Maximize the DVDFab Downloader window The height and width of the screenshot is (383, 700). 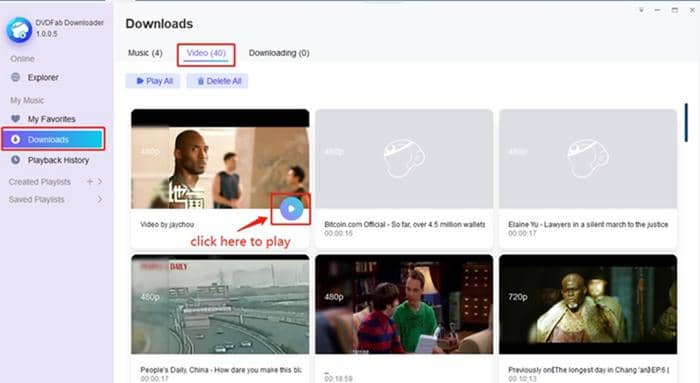point(675,10)
